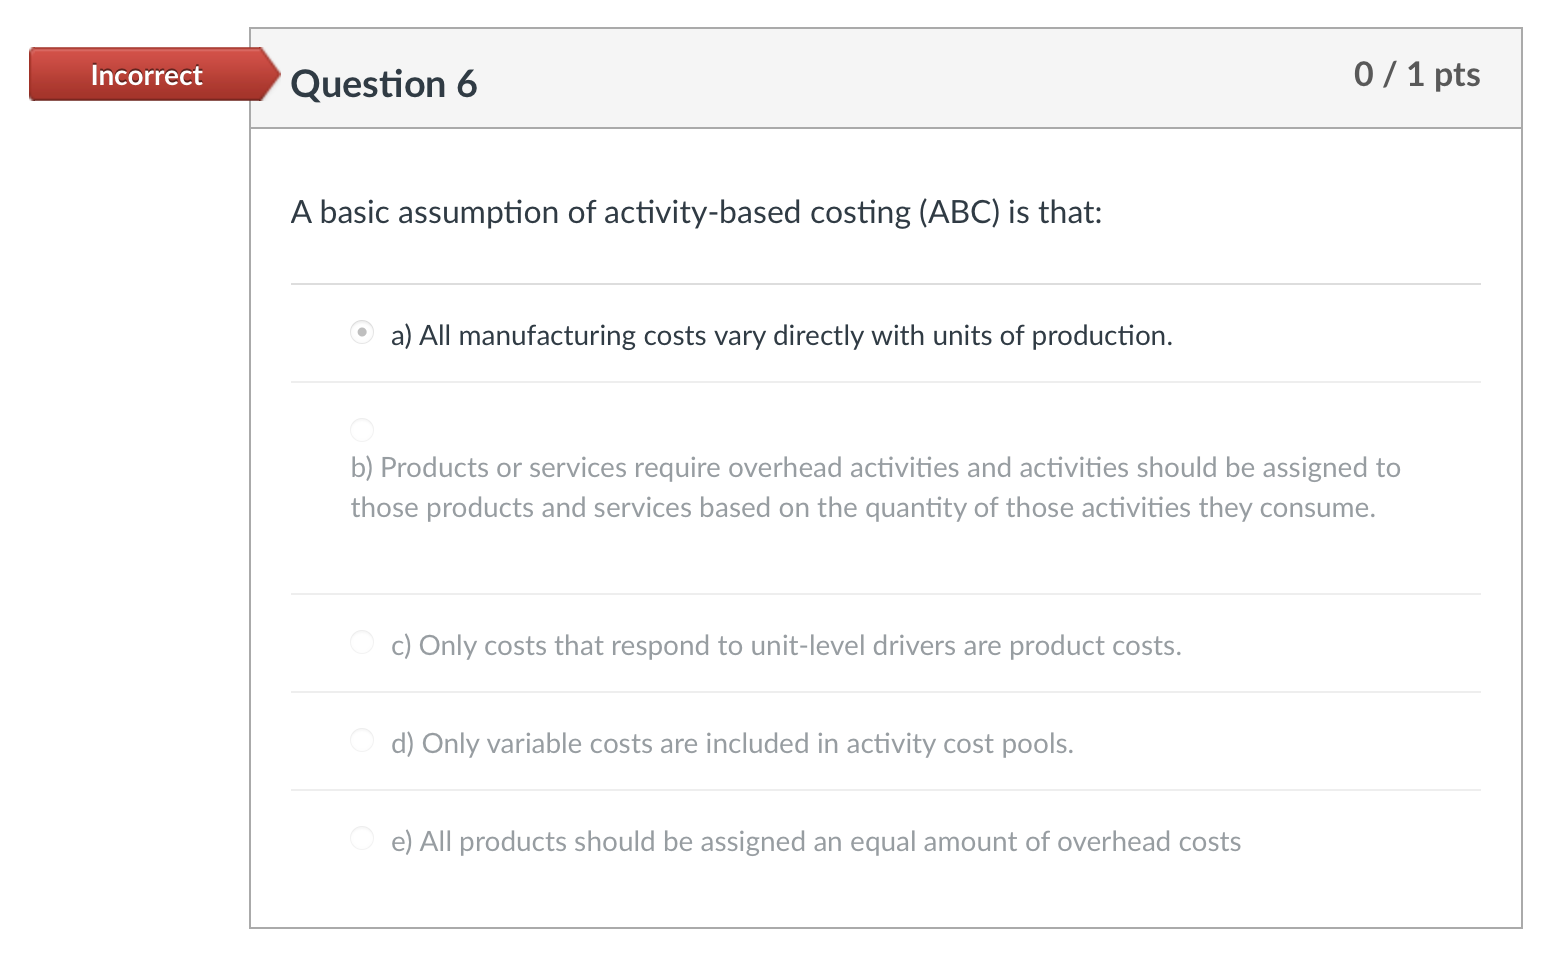
Task: Click the 0 / 1 pts score
Action: point(1416,74)
